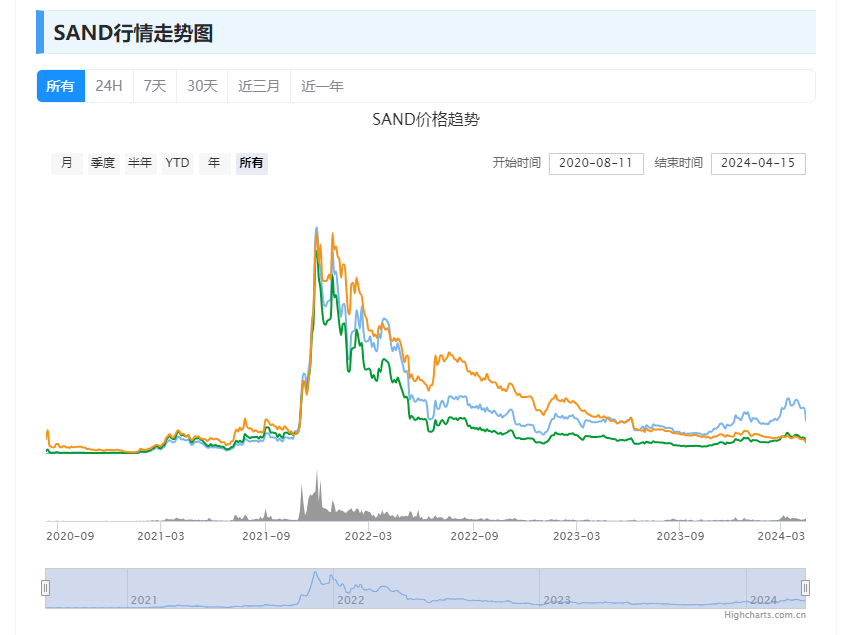Select the 近三月 tab
The image size is (858, 635).
click(259, 86)
